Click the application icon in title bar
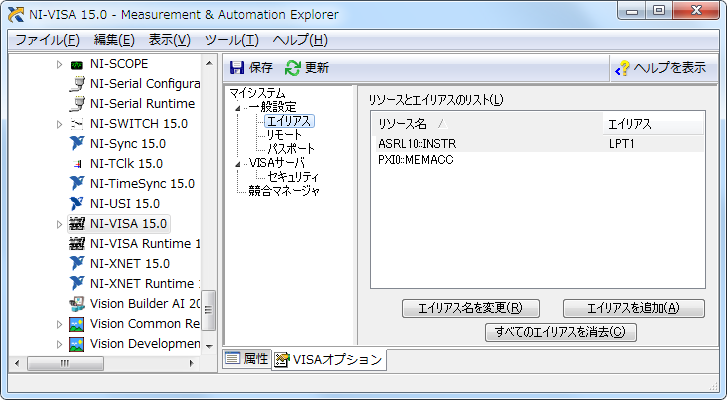 click(16, 14)
